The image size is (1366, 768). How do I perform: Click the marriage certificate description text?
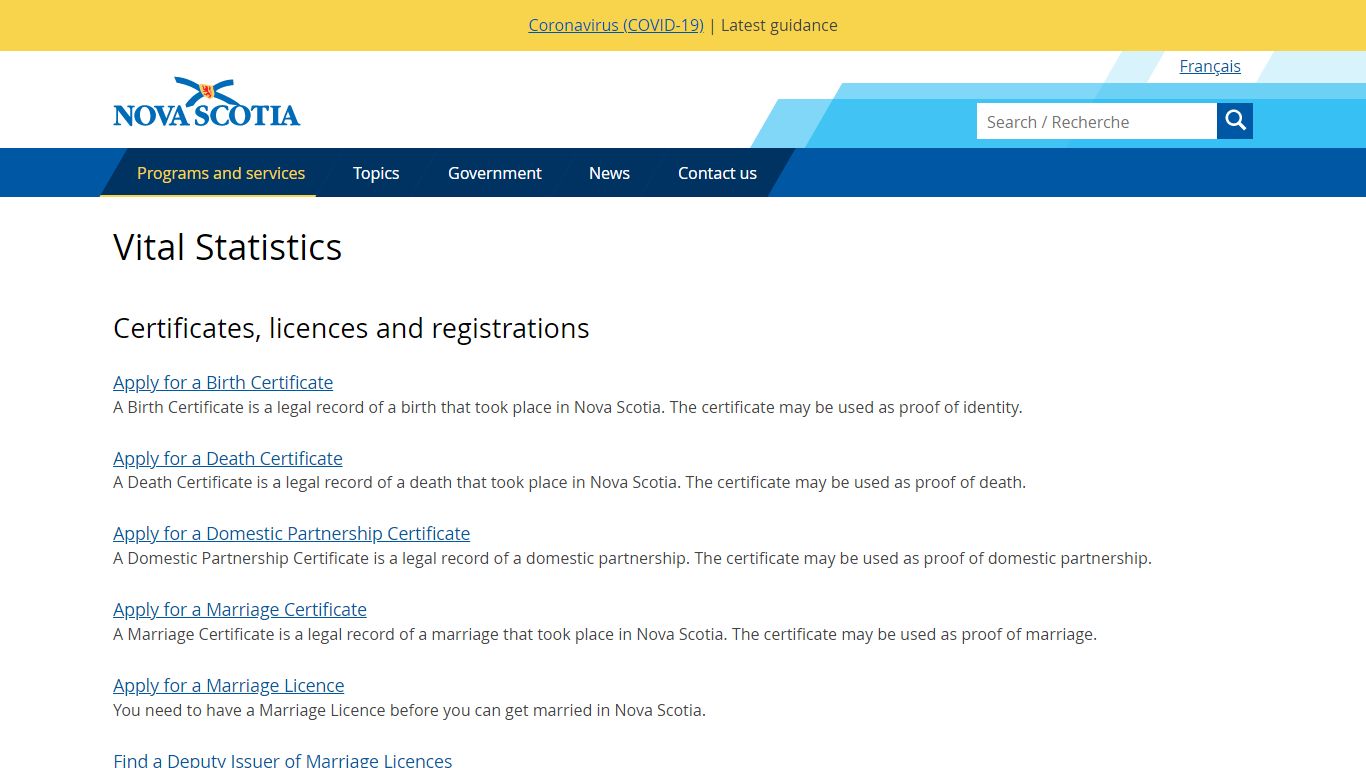605,634
